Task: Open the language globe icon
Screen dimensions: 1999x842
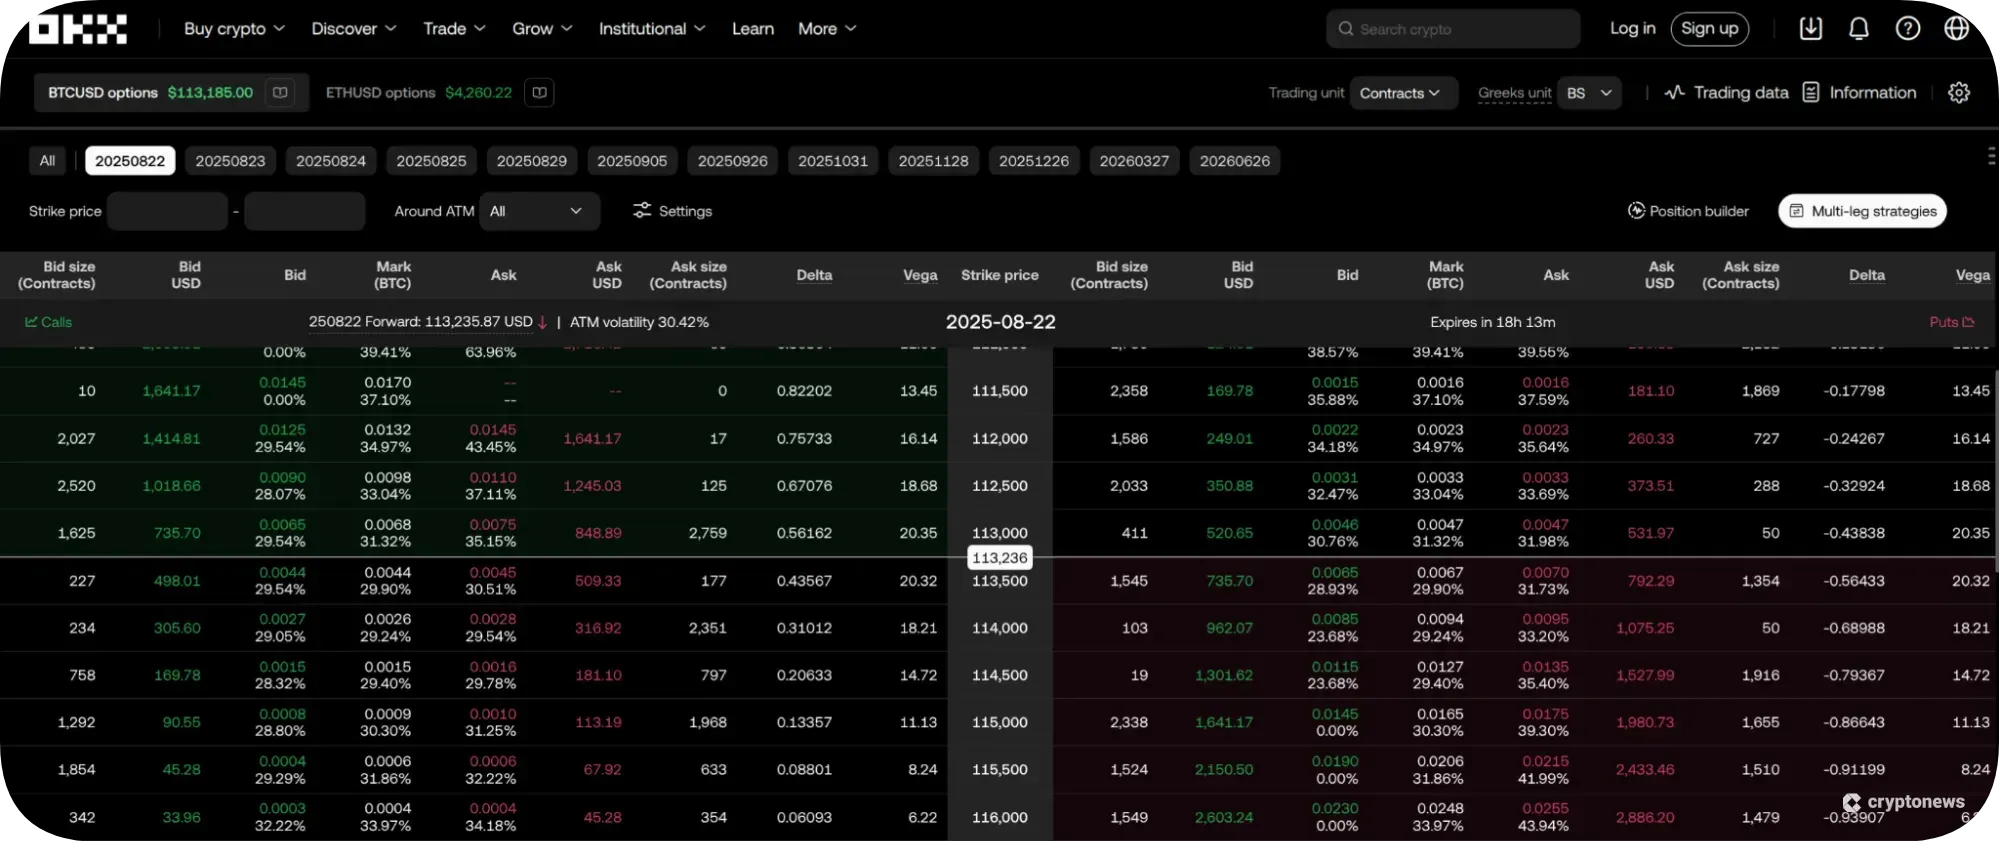Action: 1957,29
